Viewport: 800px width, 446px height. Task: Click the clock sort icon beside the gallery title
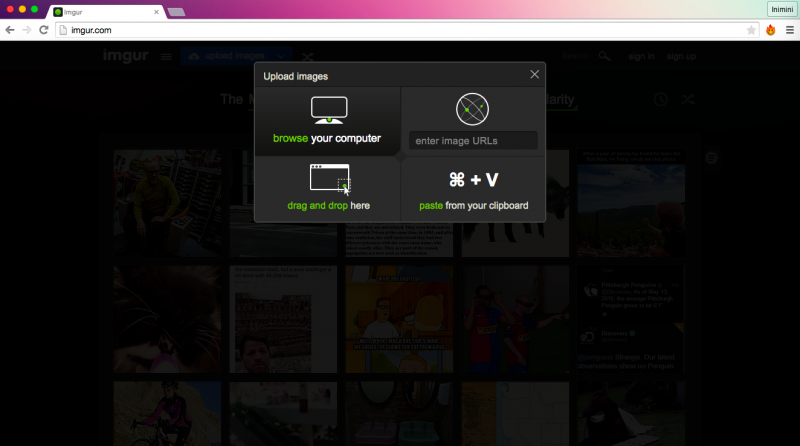click(661, 99)
